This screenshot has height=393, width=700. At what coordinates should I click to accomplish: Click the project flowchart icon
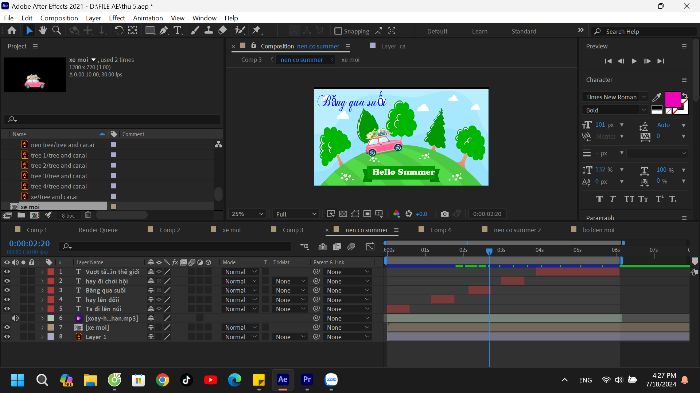tap(218, 144)
